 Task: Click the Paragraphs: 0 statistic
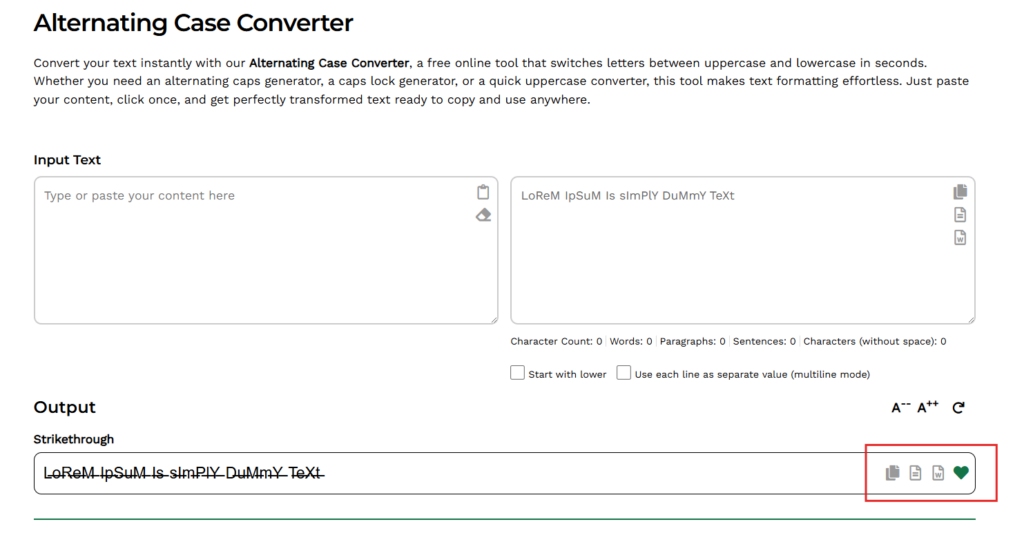[x=692, y=342]
